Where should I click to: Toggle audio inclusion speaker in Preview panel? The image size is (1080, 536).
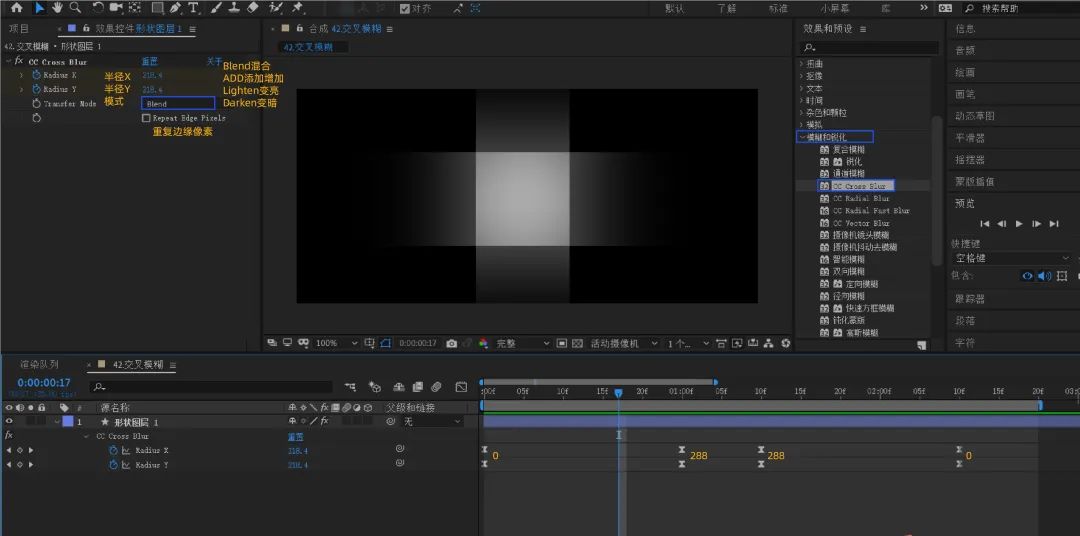(1043, 276)
